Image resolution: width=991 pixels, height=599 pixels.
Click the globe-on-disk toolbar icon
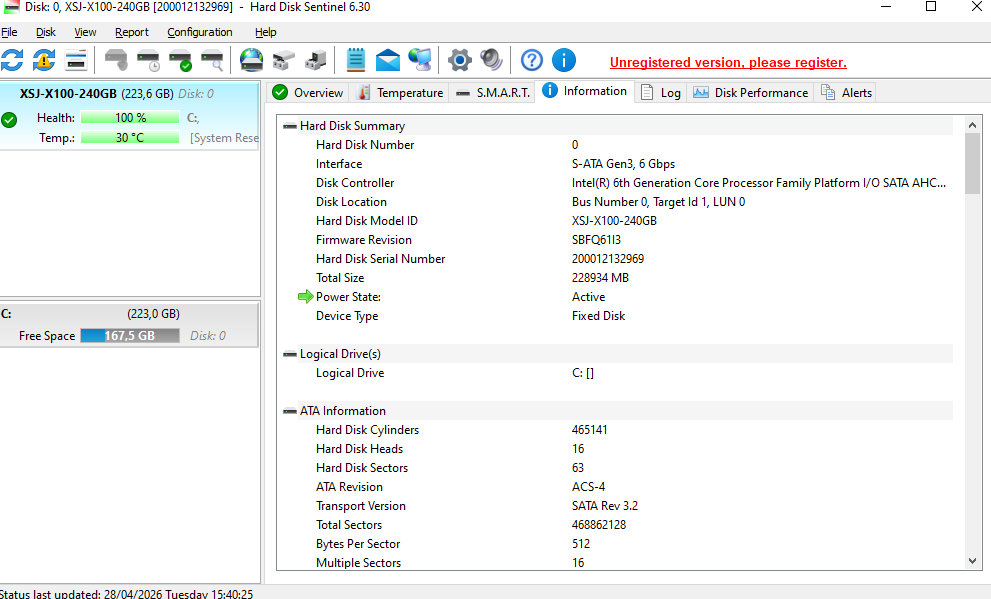pos(252,60)
